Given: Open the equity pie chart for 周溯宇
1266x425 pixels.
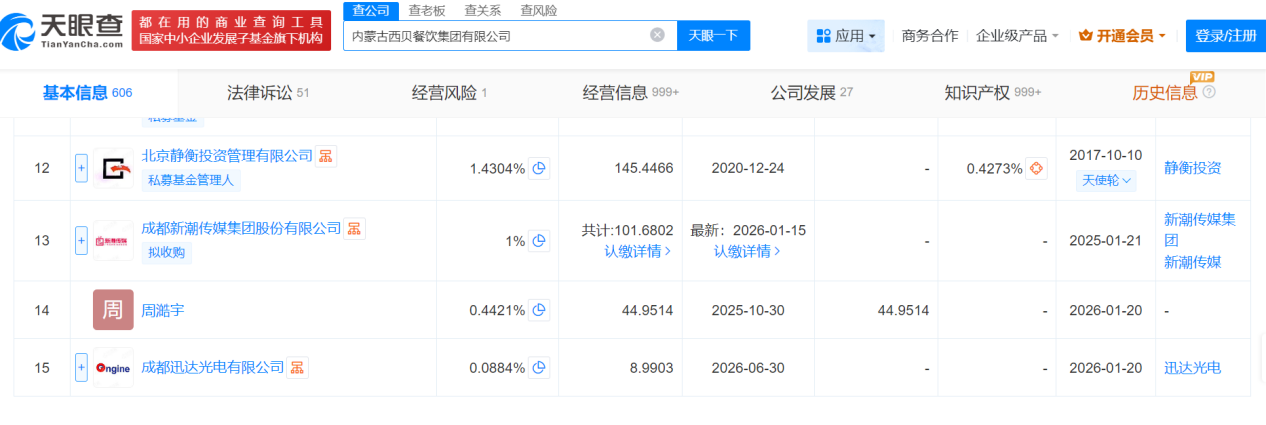Looking at the screenshot, I should pyautogui.click(x=539, y=310).
